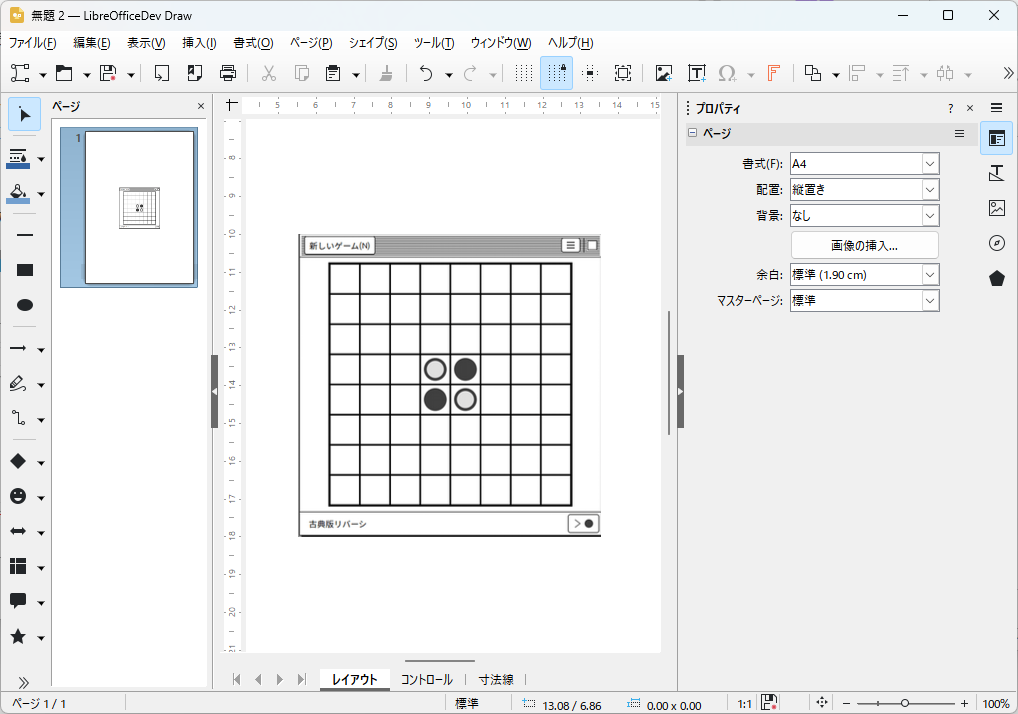Image resolution: width=1018 pixels, height=714 pixels.
Task: Close the ページ panel
Action: pos(201,106)
